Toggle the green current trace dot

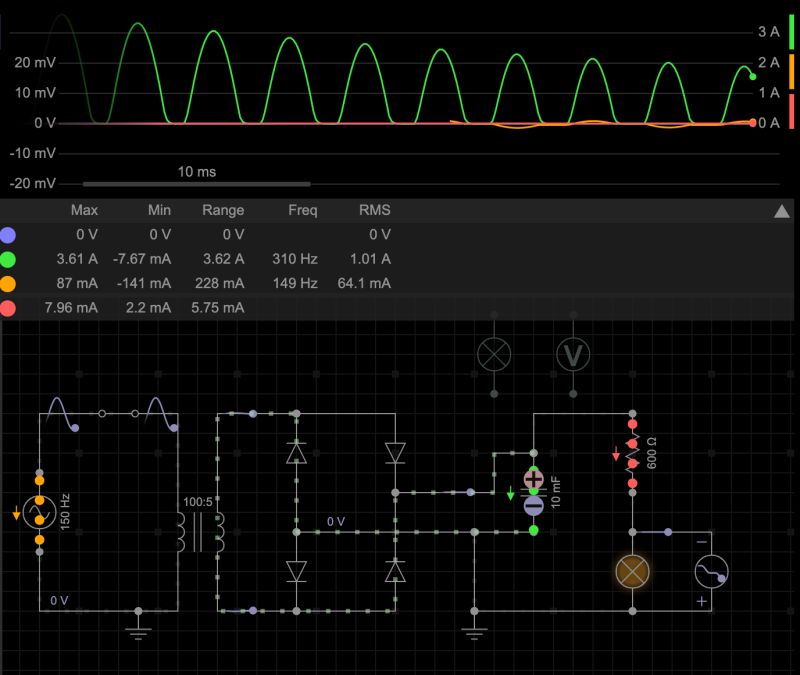(x=10, y=259)
